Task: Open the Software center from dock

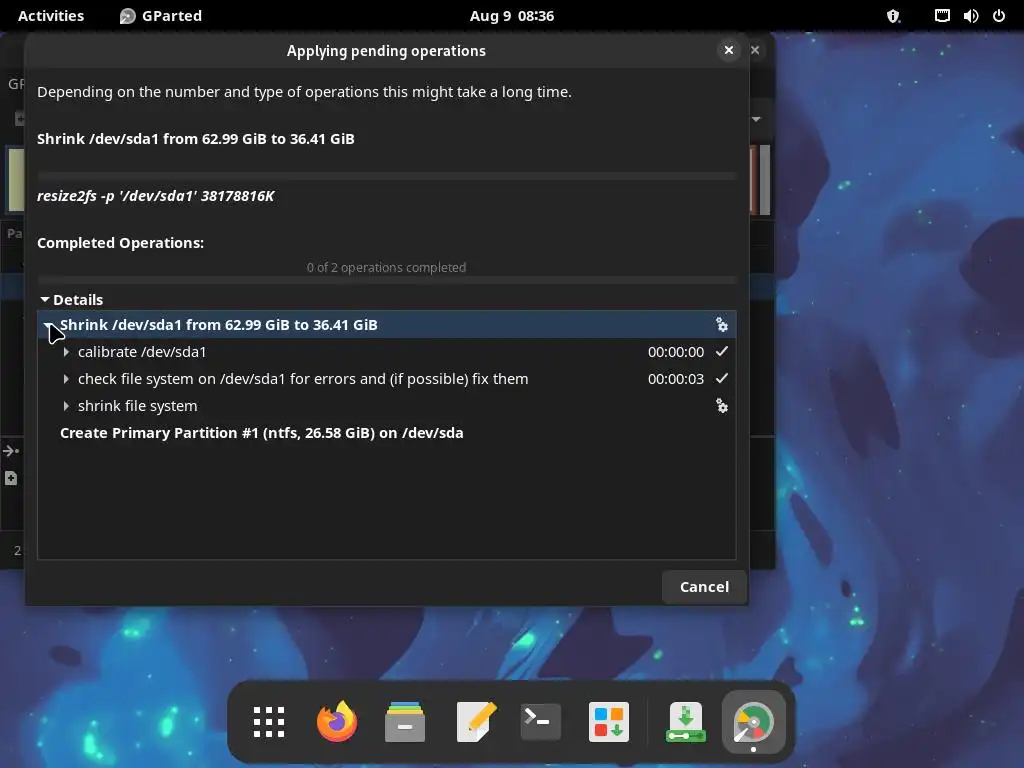Action: tap(609, 722)
